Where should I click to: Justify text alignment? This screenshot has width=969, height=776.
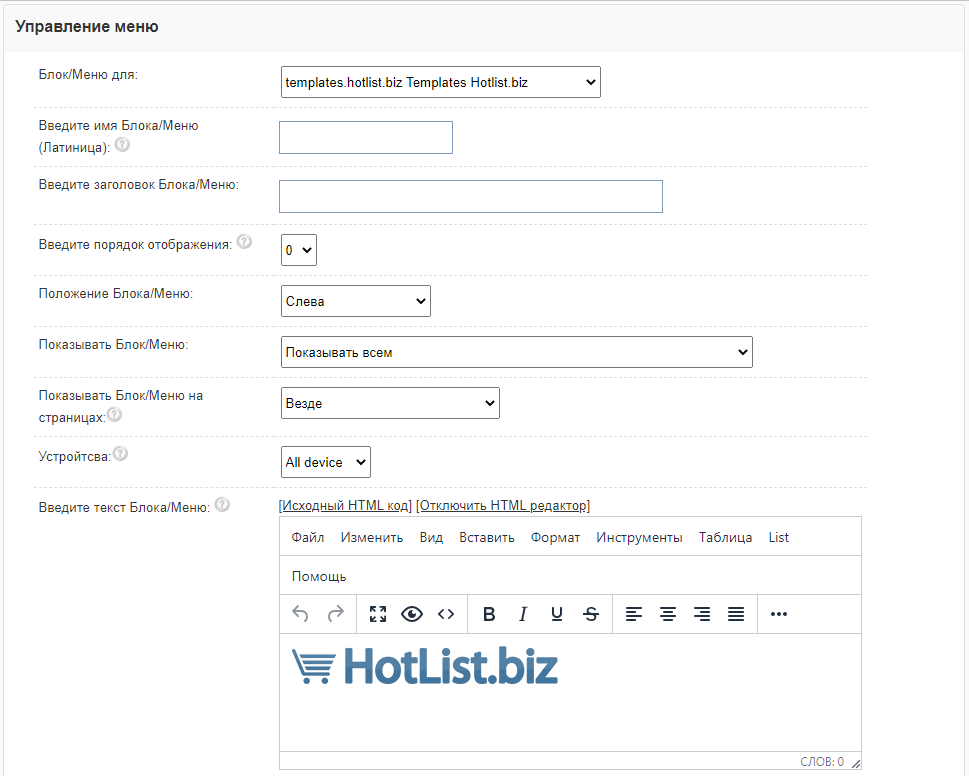[x=736, y=614]
